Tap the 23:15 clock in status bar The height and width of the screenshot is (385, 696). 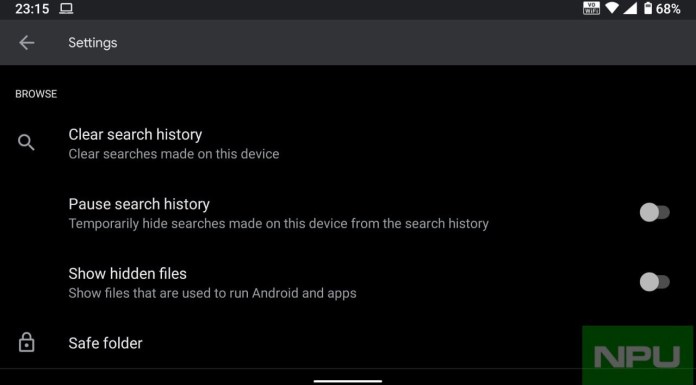coord(32,8)
